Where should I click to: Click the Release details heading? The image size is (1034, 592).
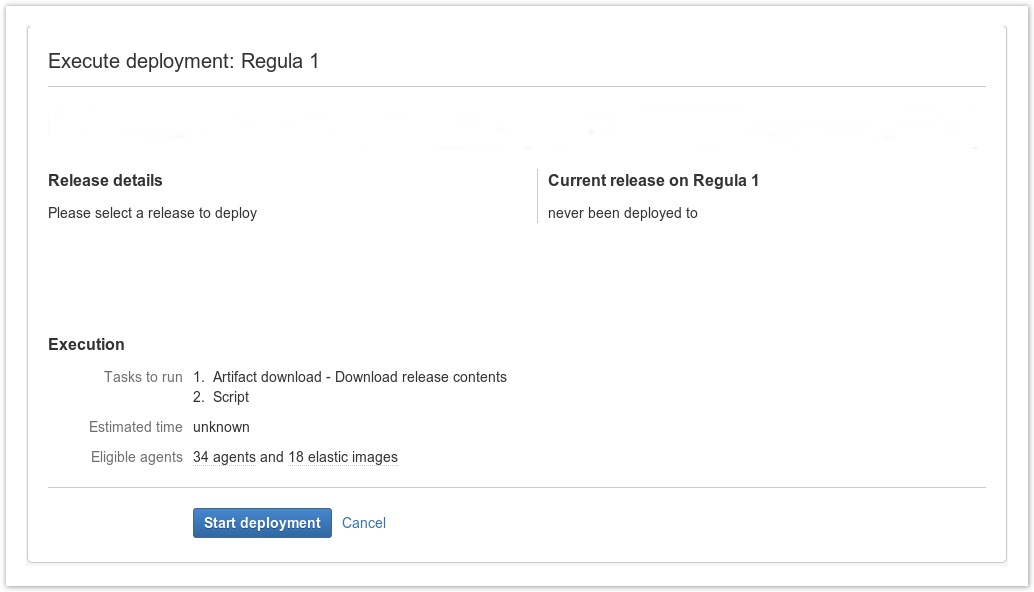click(x=105, y=180)
